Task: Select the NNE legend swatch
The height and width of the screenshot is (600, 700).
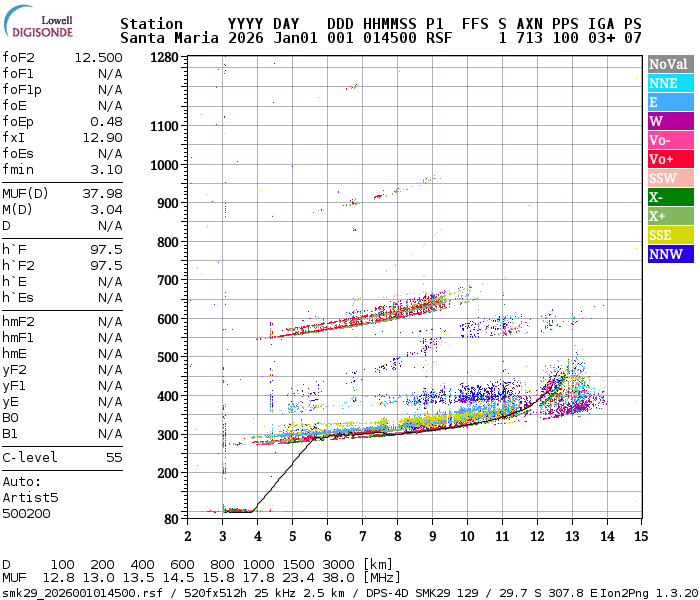Action: click(671, 83)
